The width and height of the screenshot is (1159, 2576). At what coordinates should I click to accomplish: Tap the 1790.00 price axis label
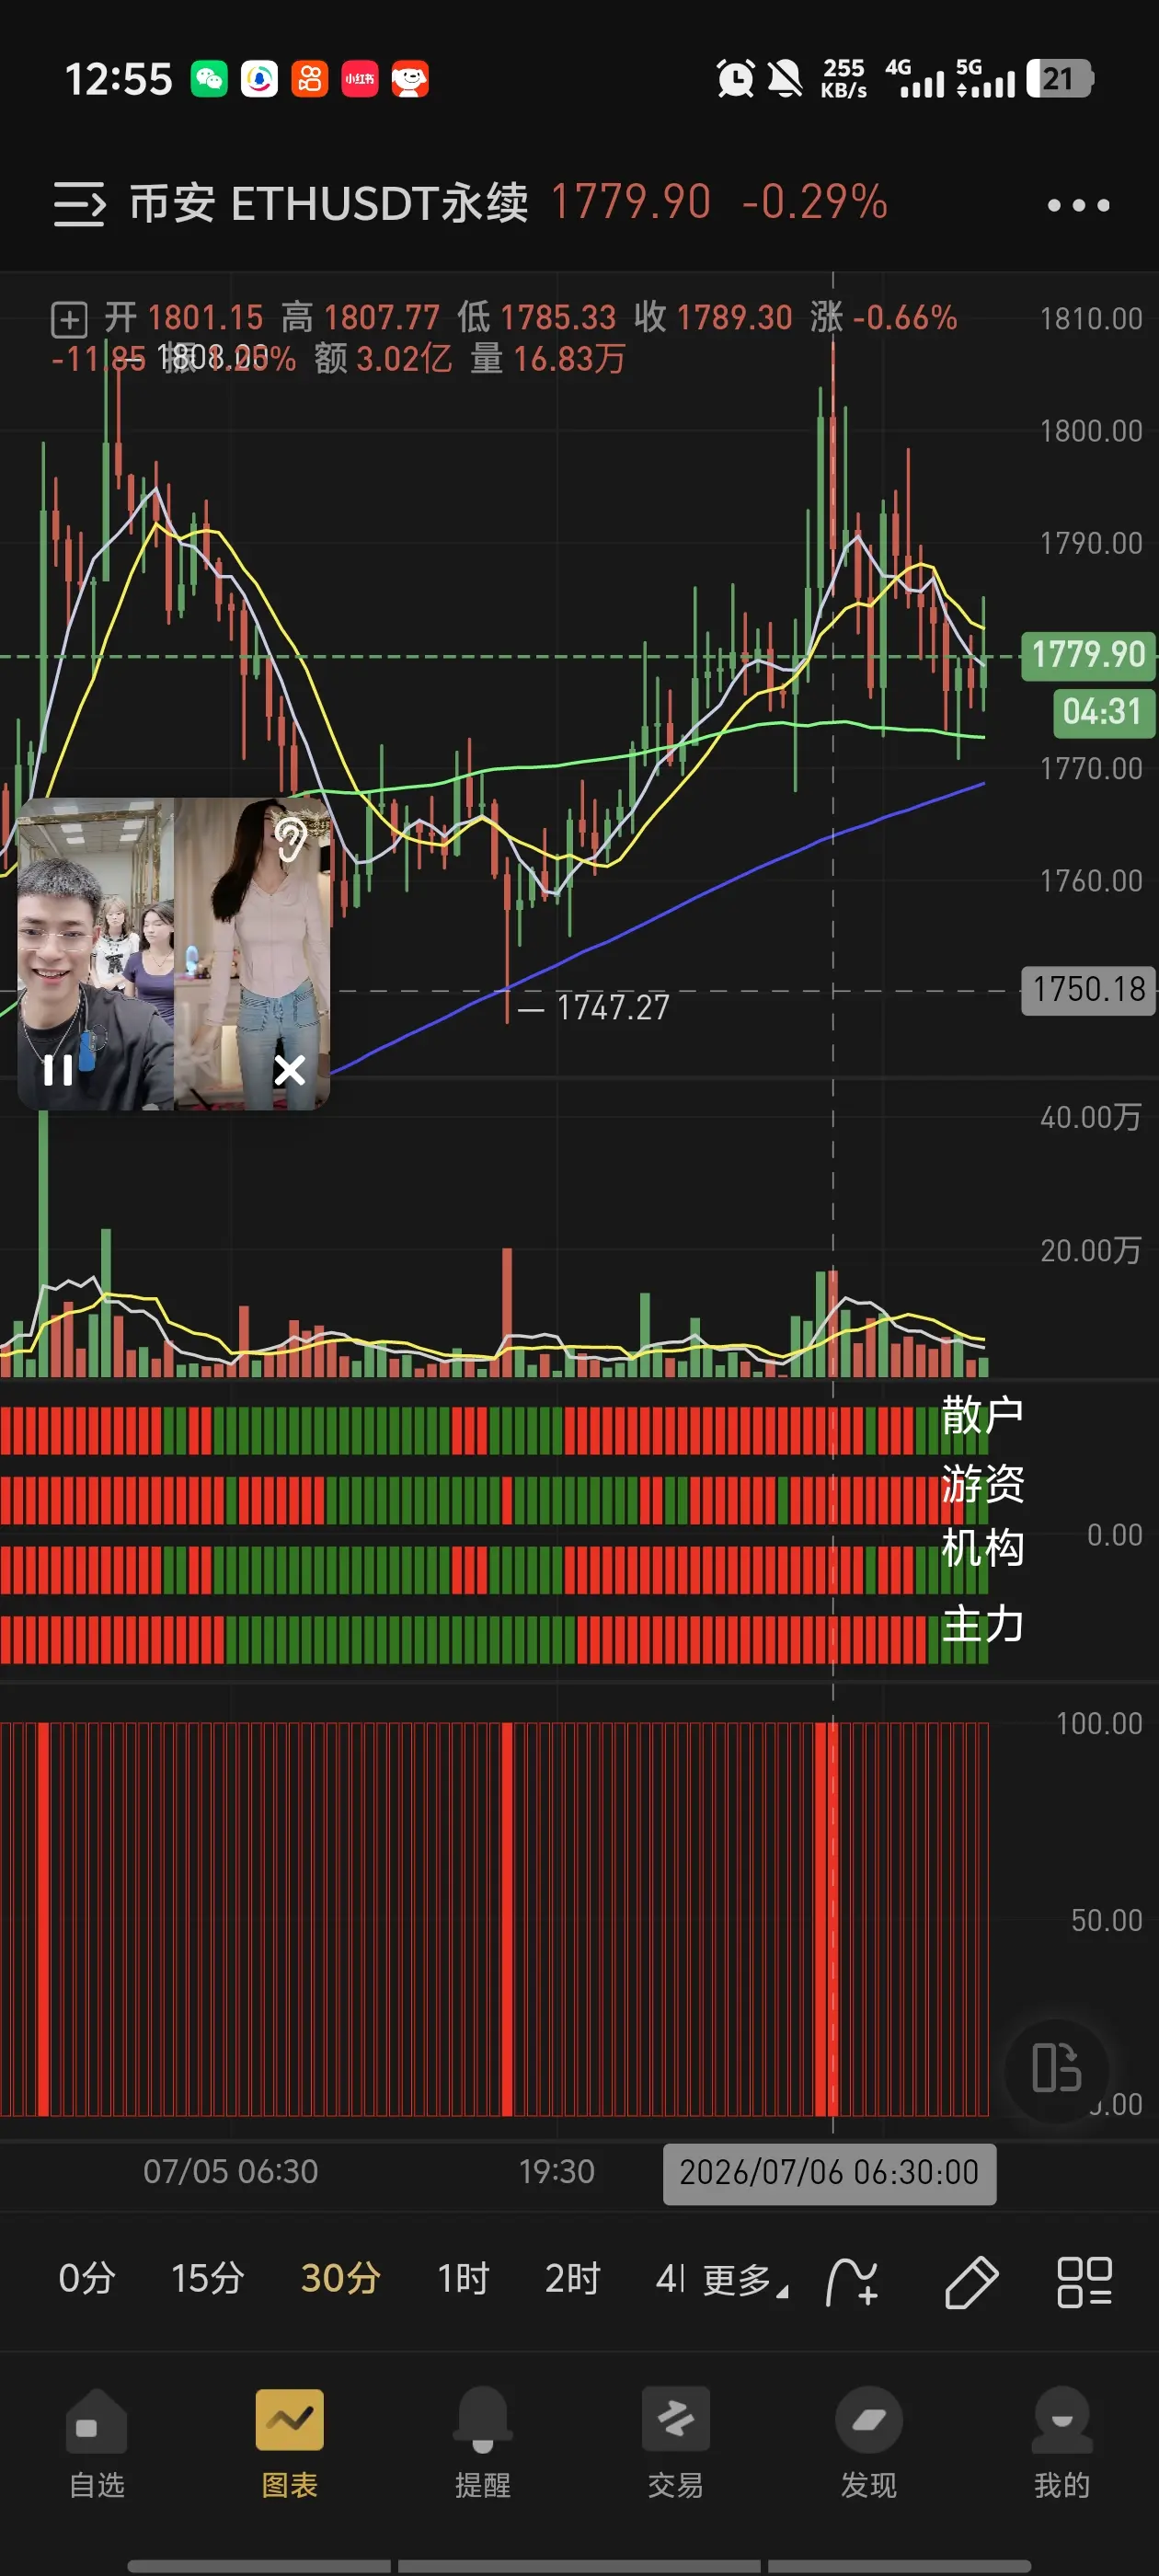(x=1091, y=543)
